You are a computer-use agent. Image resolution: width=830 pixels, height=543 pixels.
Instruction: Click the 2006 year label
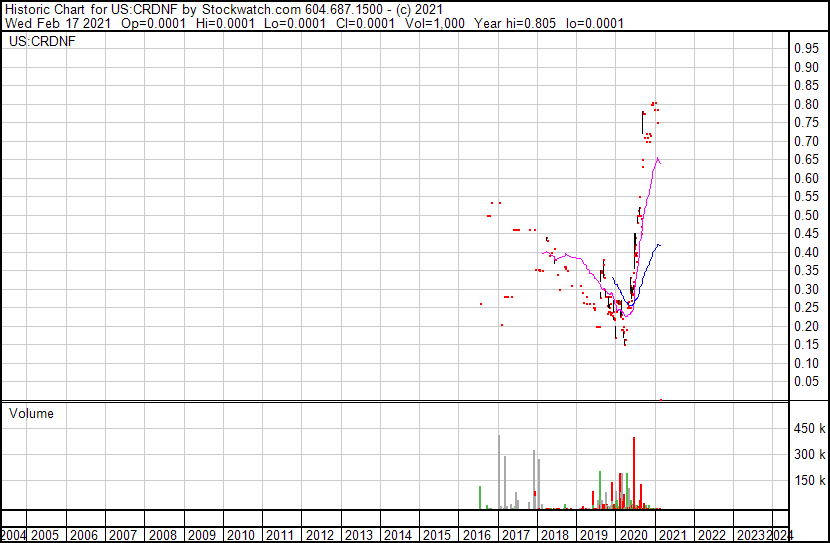[x=84, y=535]
